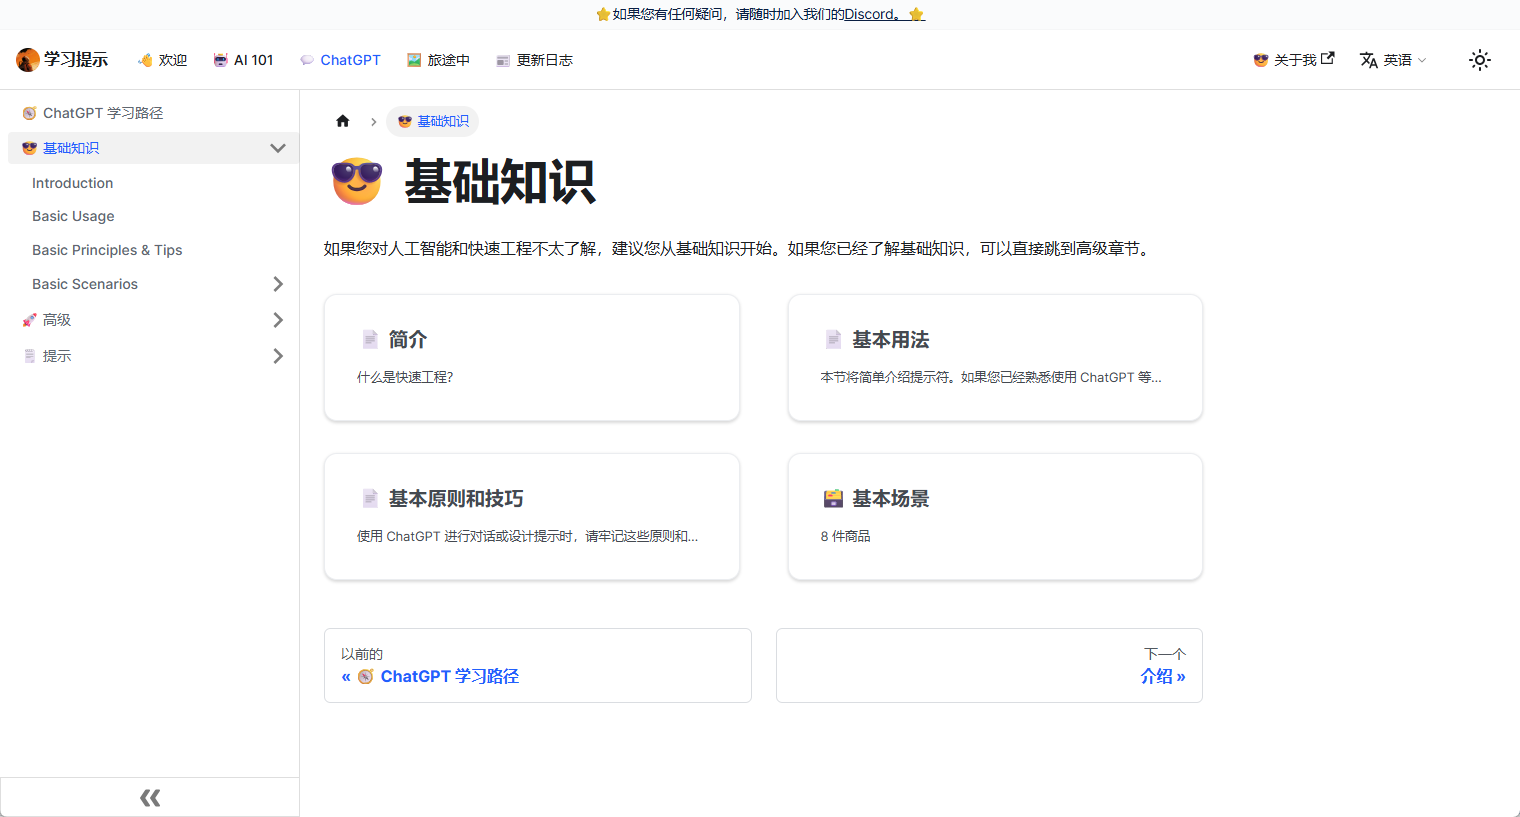Expand the 提示 category chevron
Image resolution: width=1520 pixels, height=817 pixels.
click(x=278, y=356)
